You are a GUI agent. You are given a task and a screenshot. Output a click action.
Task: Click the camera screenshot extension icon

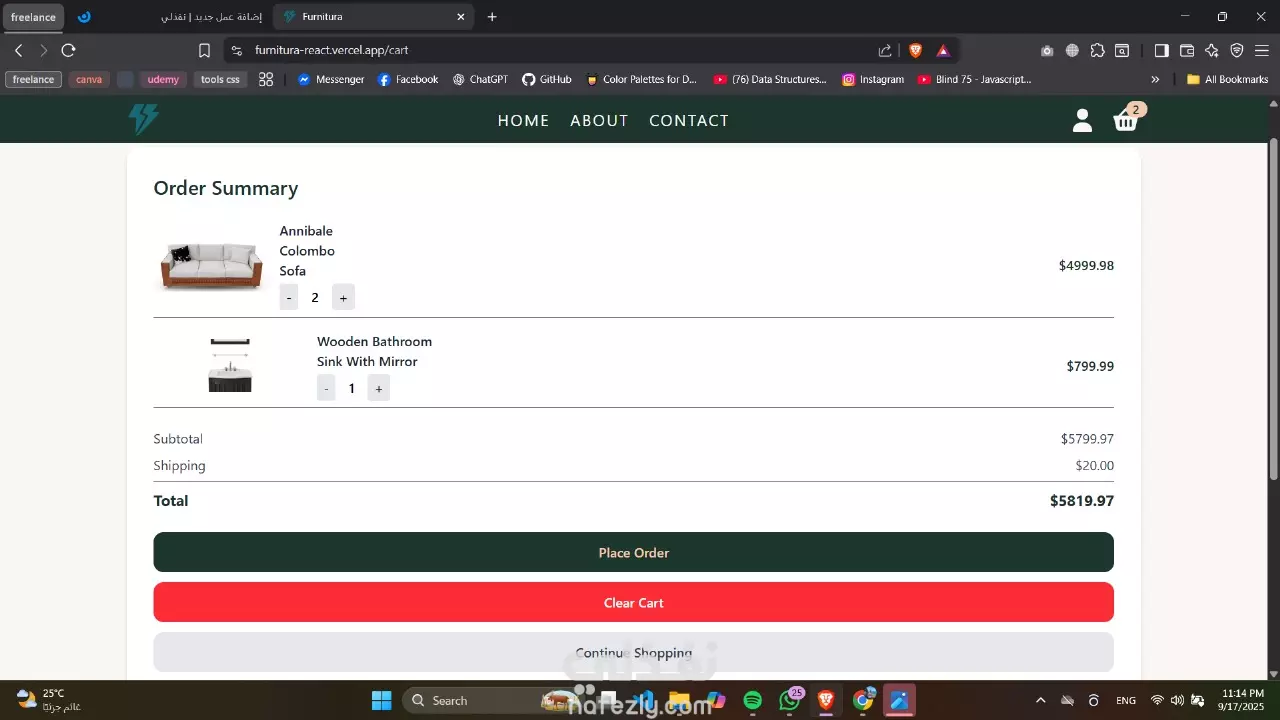(x=1047, y=50)
